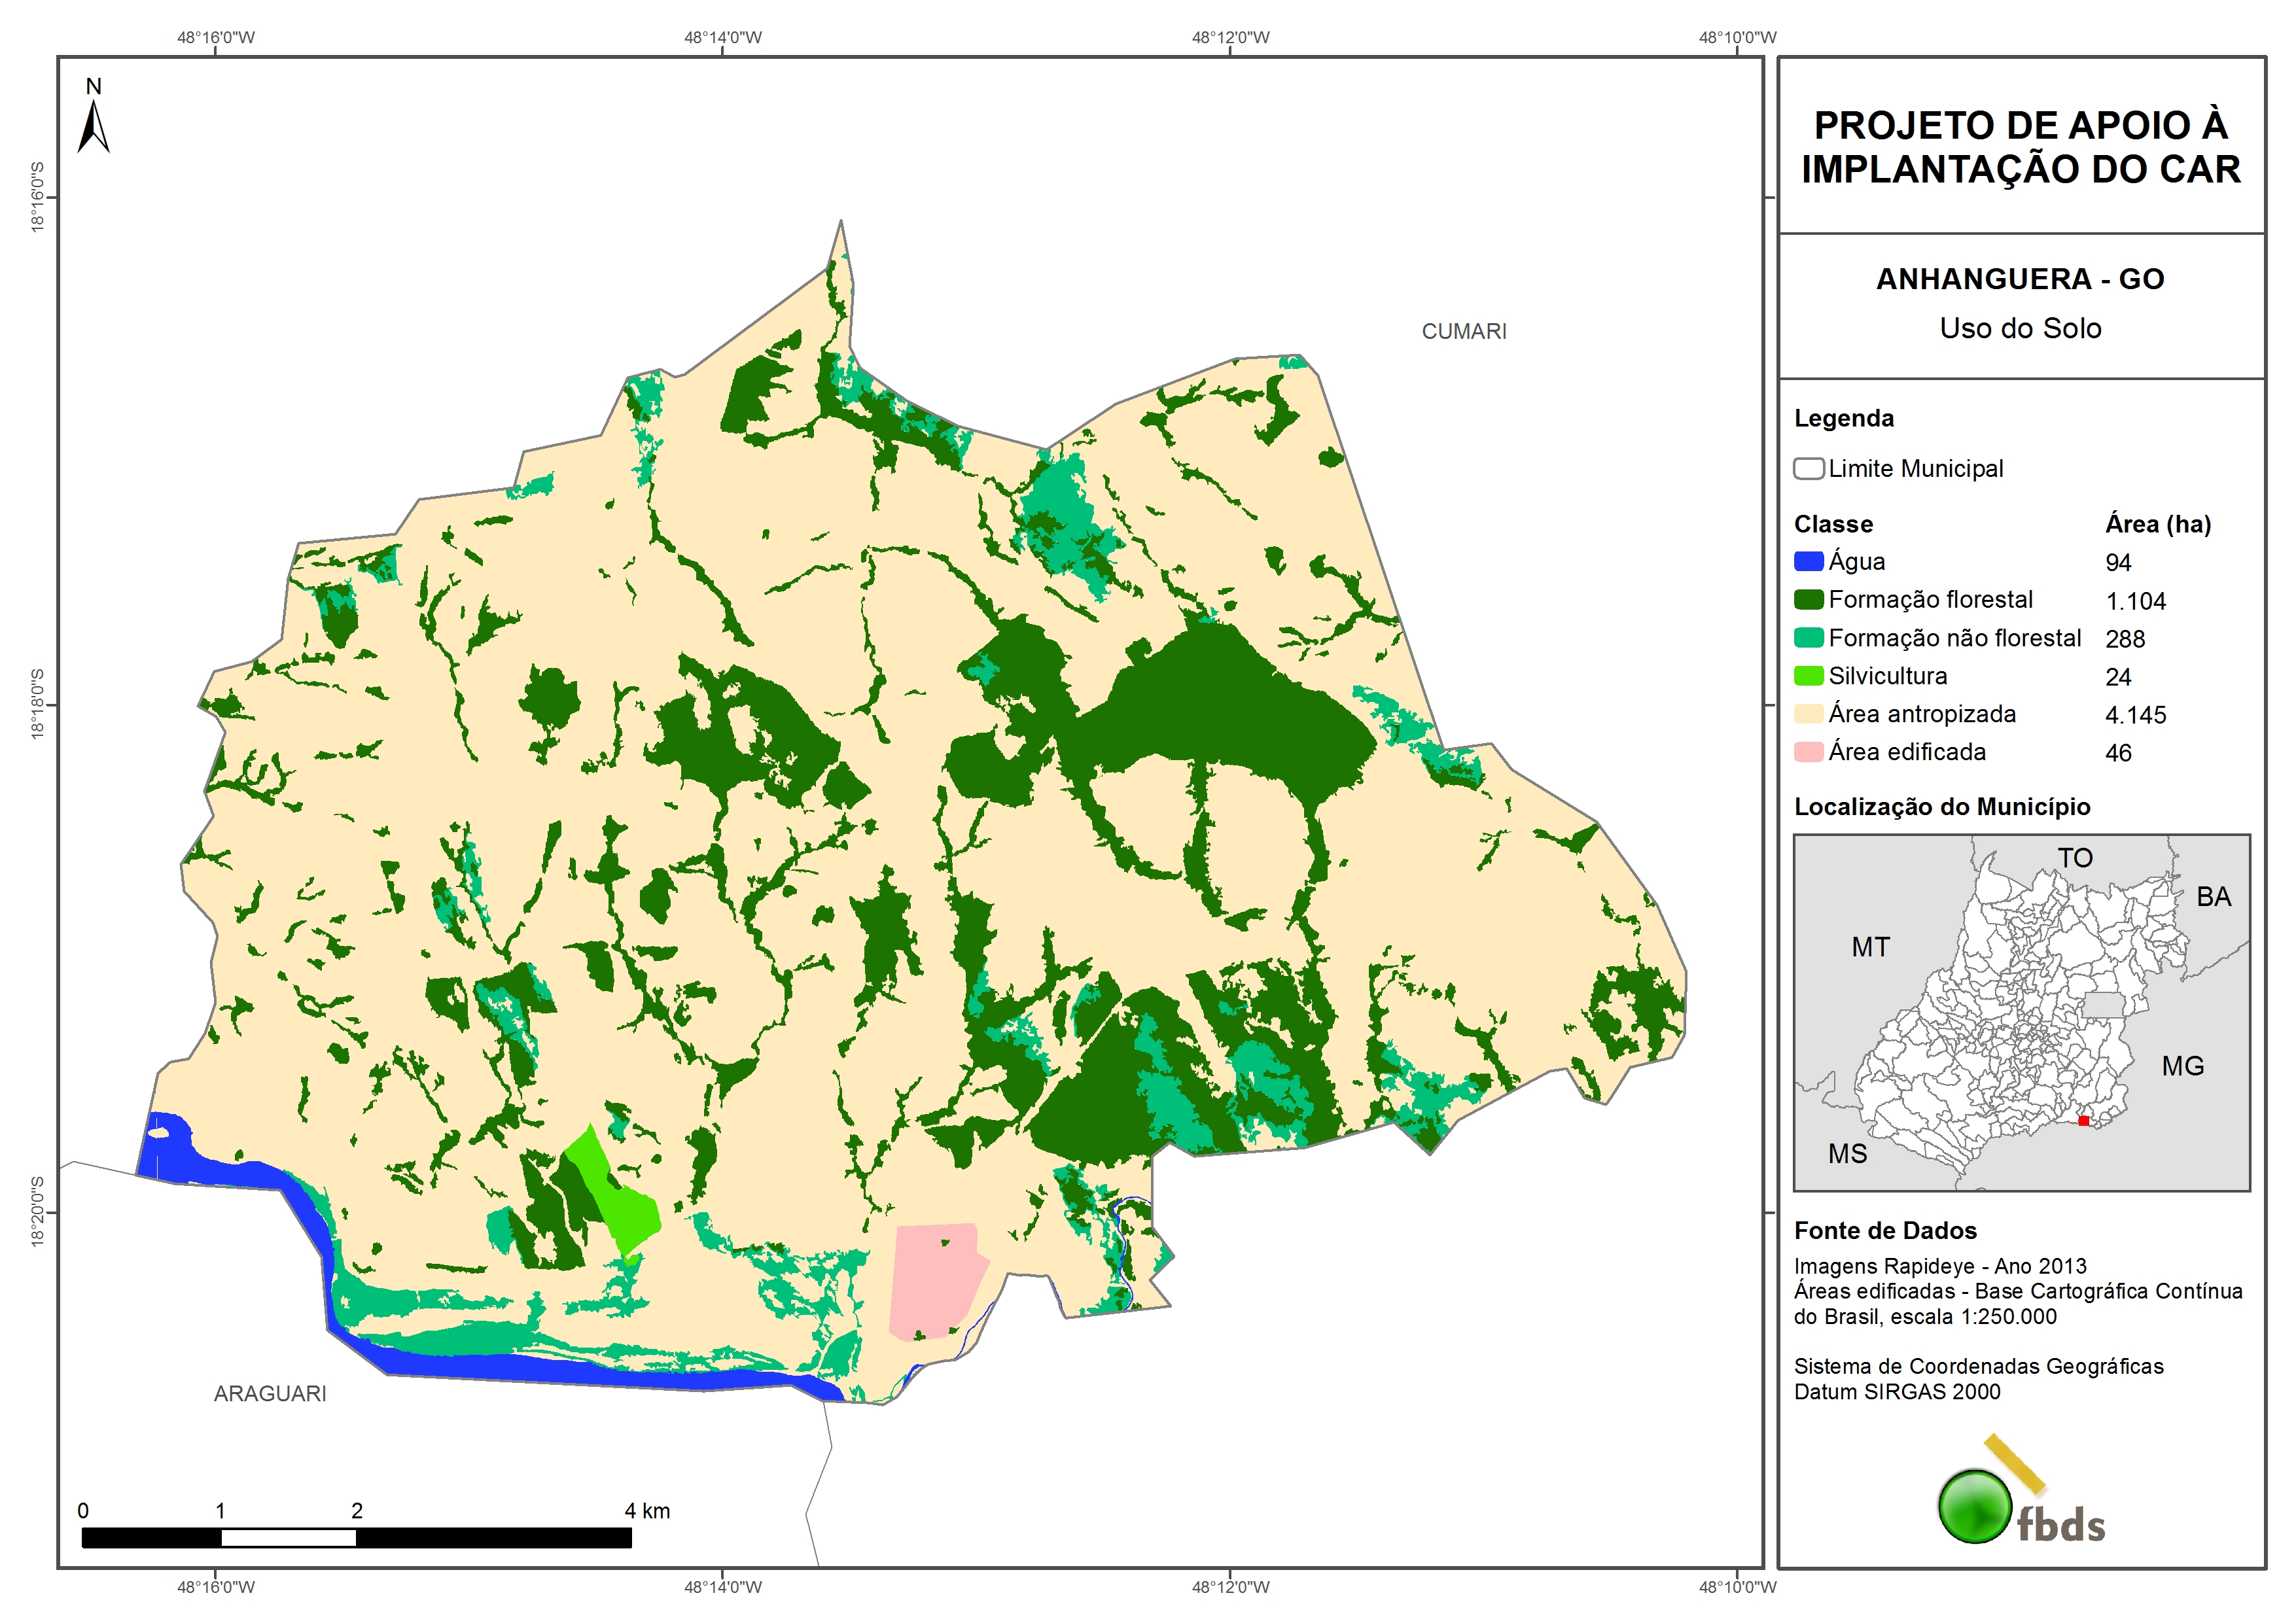Click the blue Água legend swatch
This screenshot has height=1623, width=2296.
1808,562
